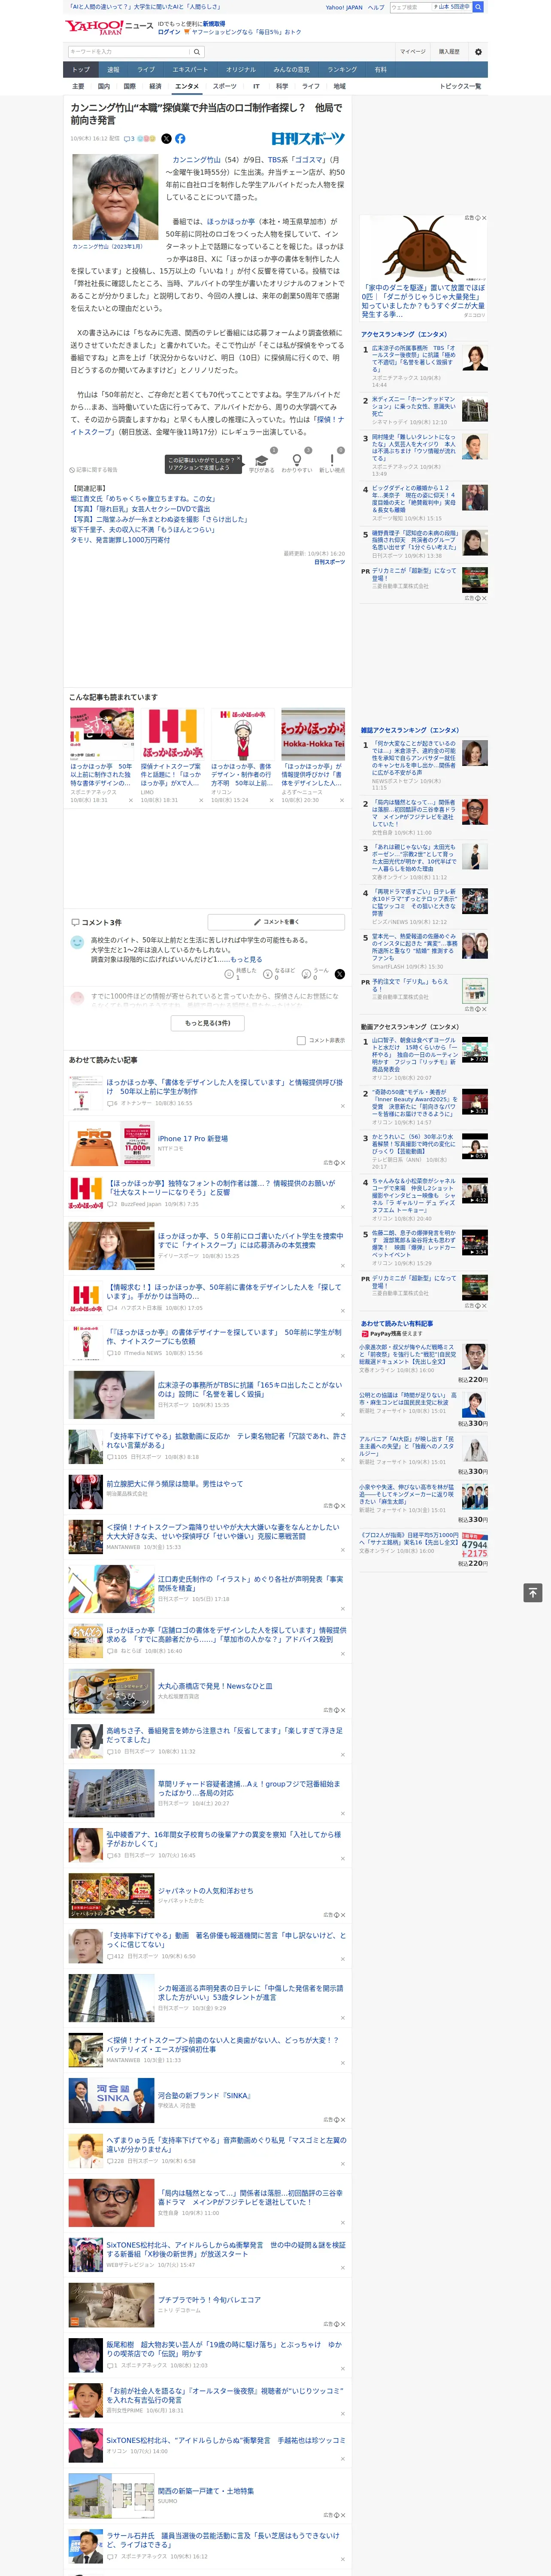Screen dimensions: 551x2576
Task: Share the article on Facebook
Action: pyautogui.click(x=180, y=139)
